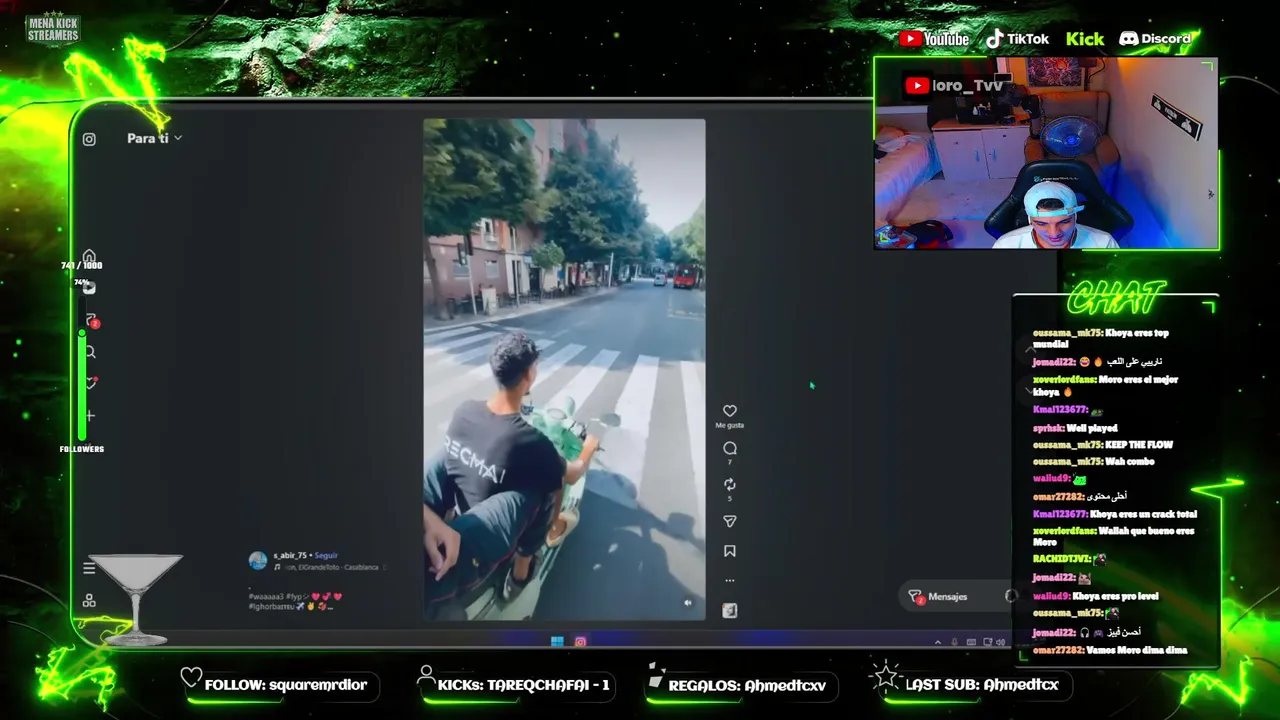Open the reel's audio thumbnail

tap(730, 610)
